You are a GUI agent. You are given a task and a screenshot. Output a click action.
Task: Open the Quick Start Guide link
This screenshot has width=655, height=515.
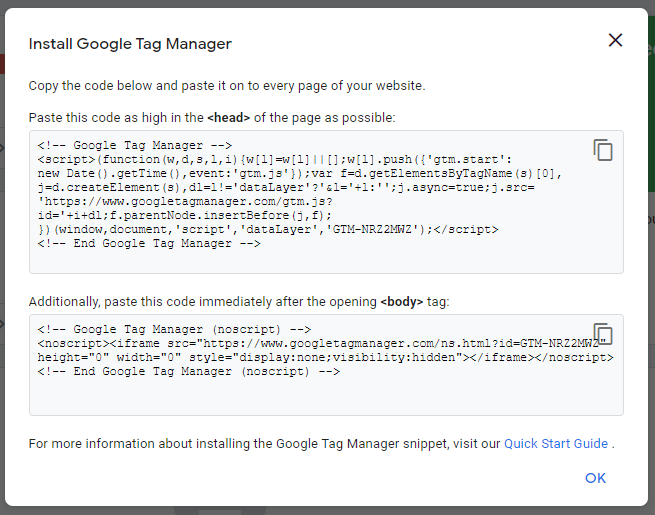[x=556, y=443]
